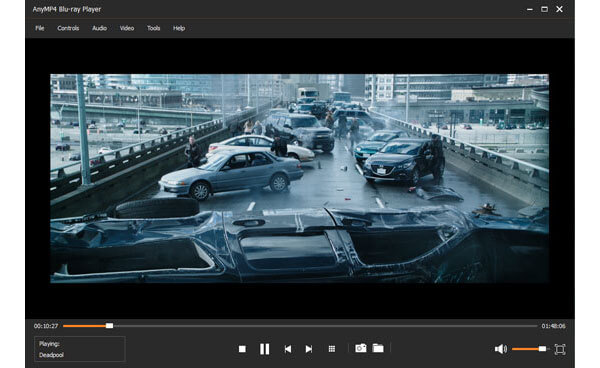Click the elapsed time 00:10:27
600x368 pixels.
(46, 326)
